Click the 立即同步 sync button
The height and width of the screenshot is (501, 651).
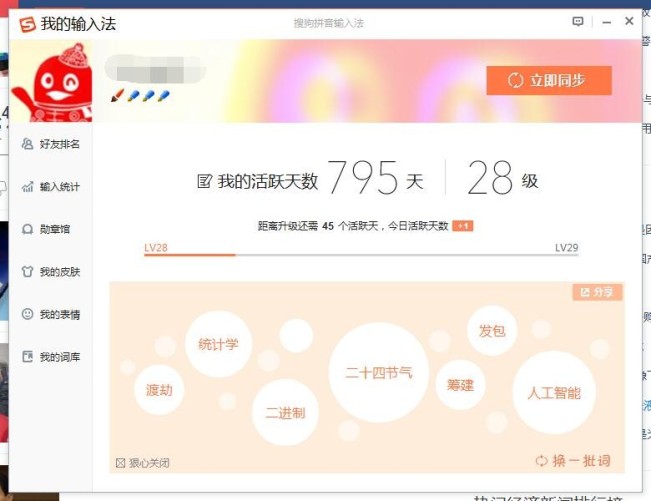coord(549,80)
